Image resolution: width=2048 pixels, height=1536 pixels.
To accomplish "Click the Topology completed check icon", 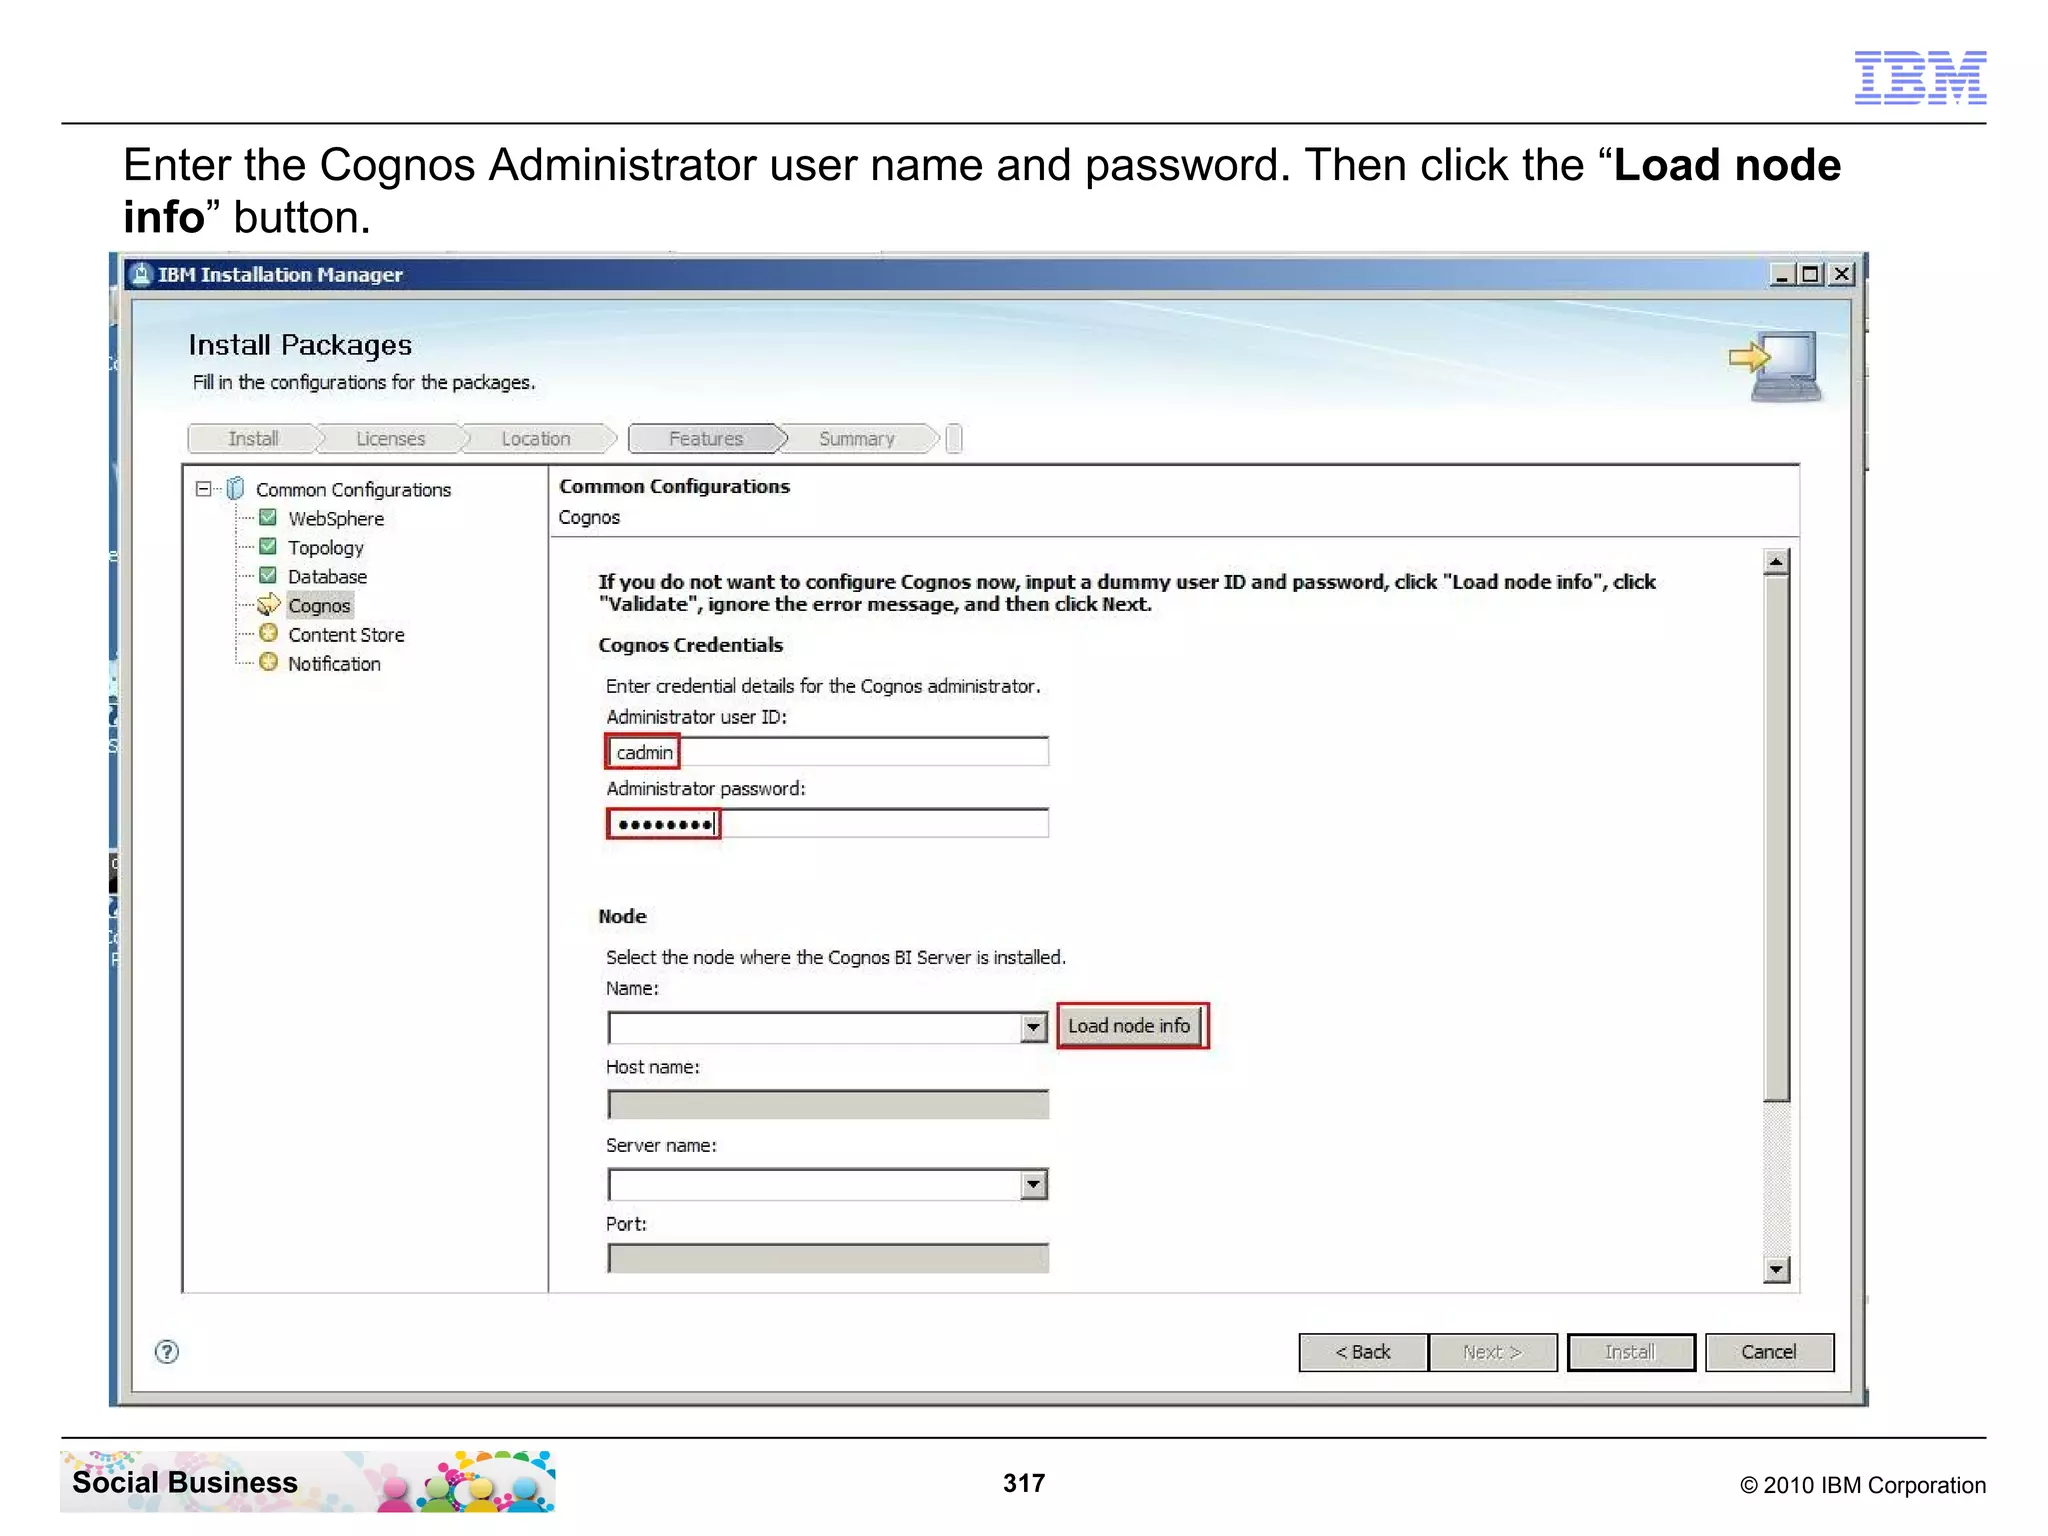I will click(x=268, y=546).
